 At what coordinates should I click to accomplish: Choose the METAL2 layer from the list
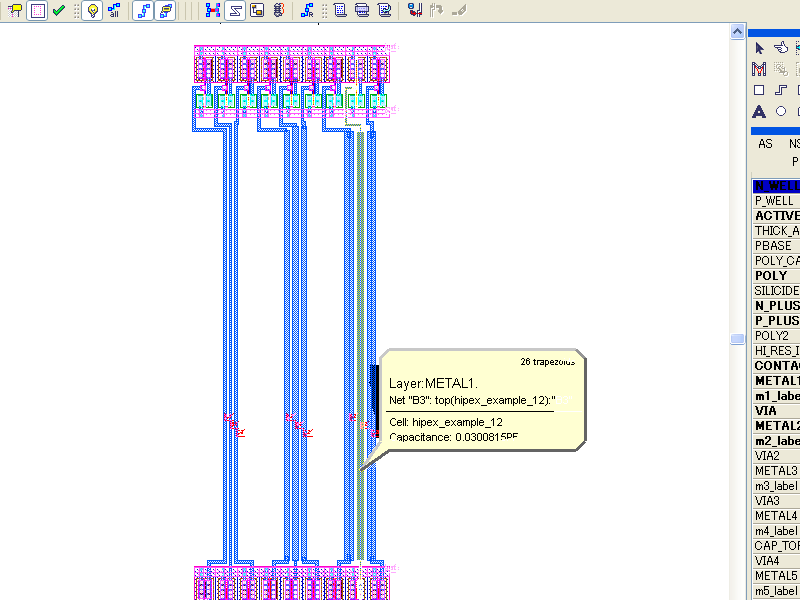(776, 426)
